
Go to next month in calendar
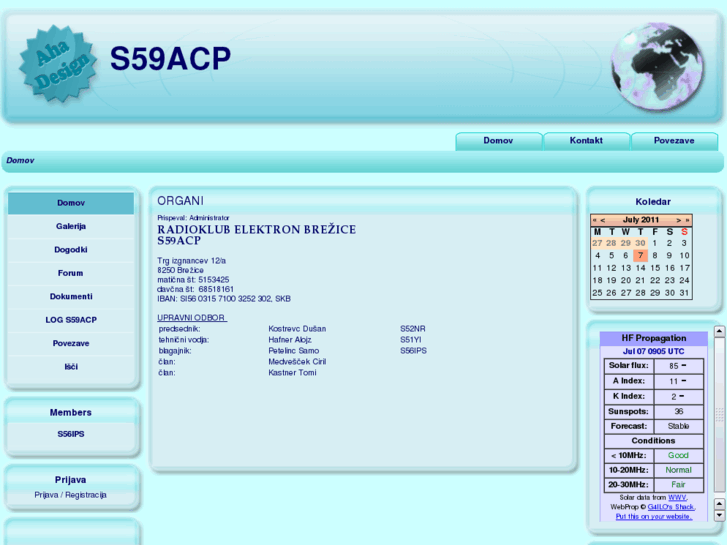coord(678,220)
